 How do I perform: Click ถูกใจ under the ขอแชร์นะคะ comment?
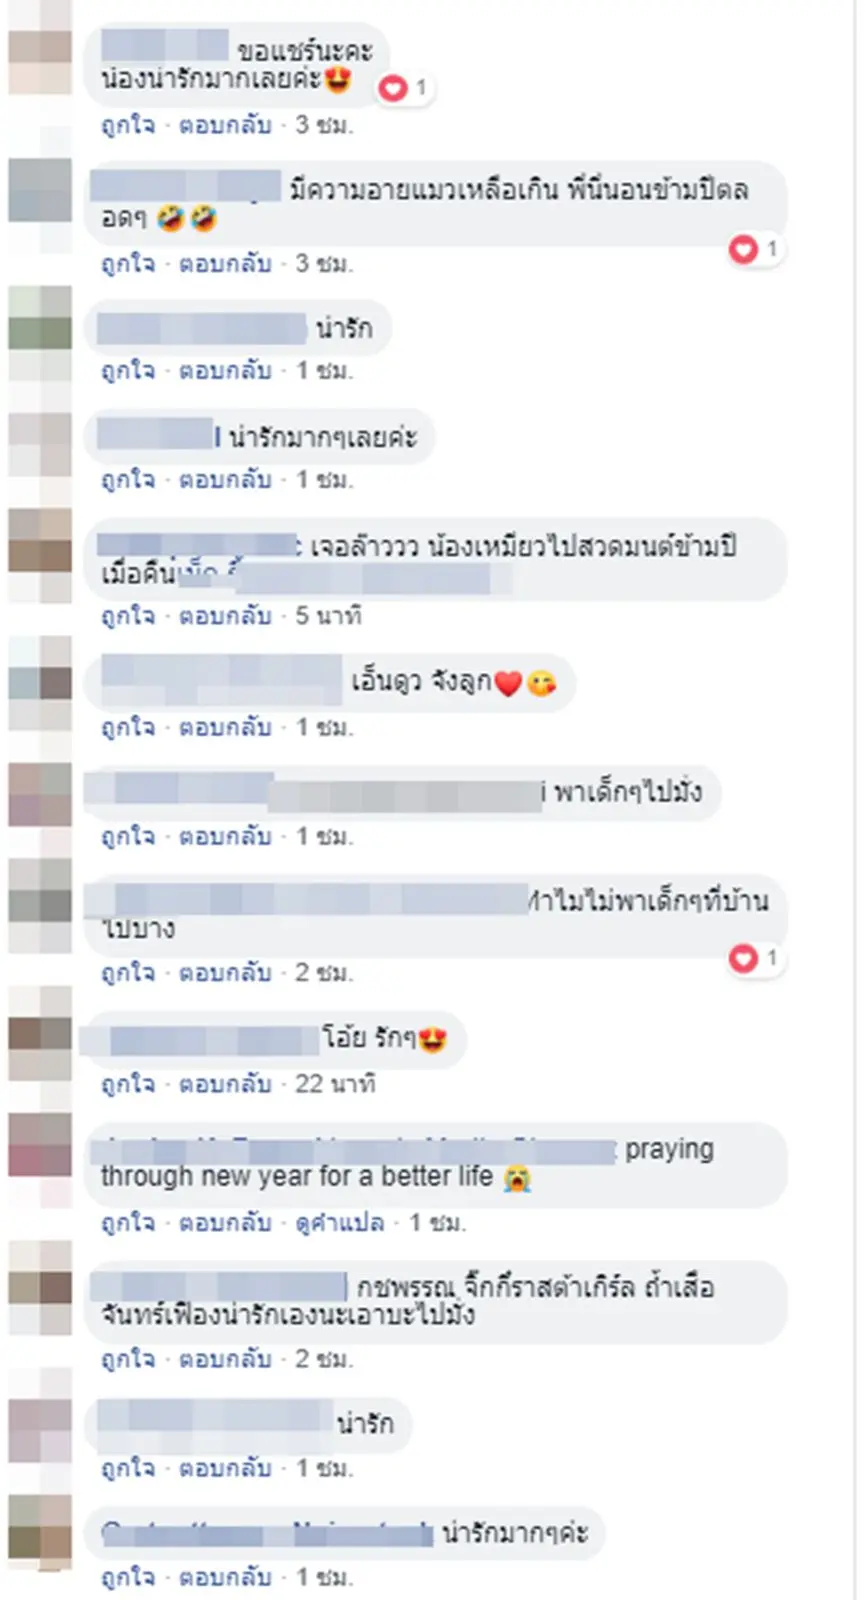(128, 125)
